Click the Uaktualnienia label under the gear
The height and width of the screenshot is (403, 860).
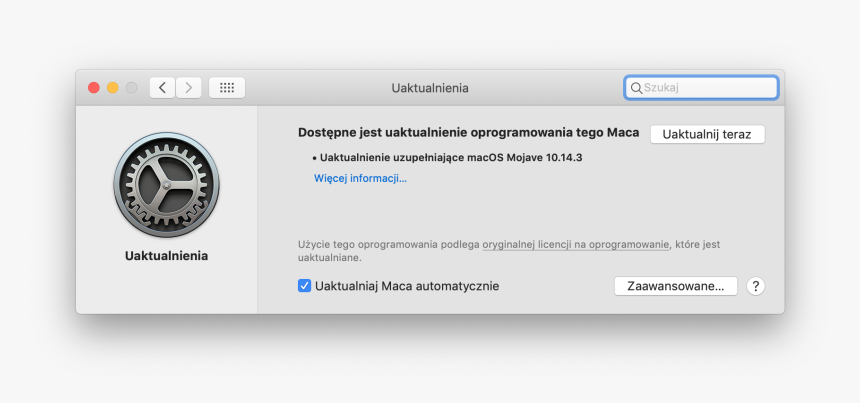[x=166, y=256]
